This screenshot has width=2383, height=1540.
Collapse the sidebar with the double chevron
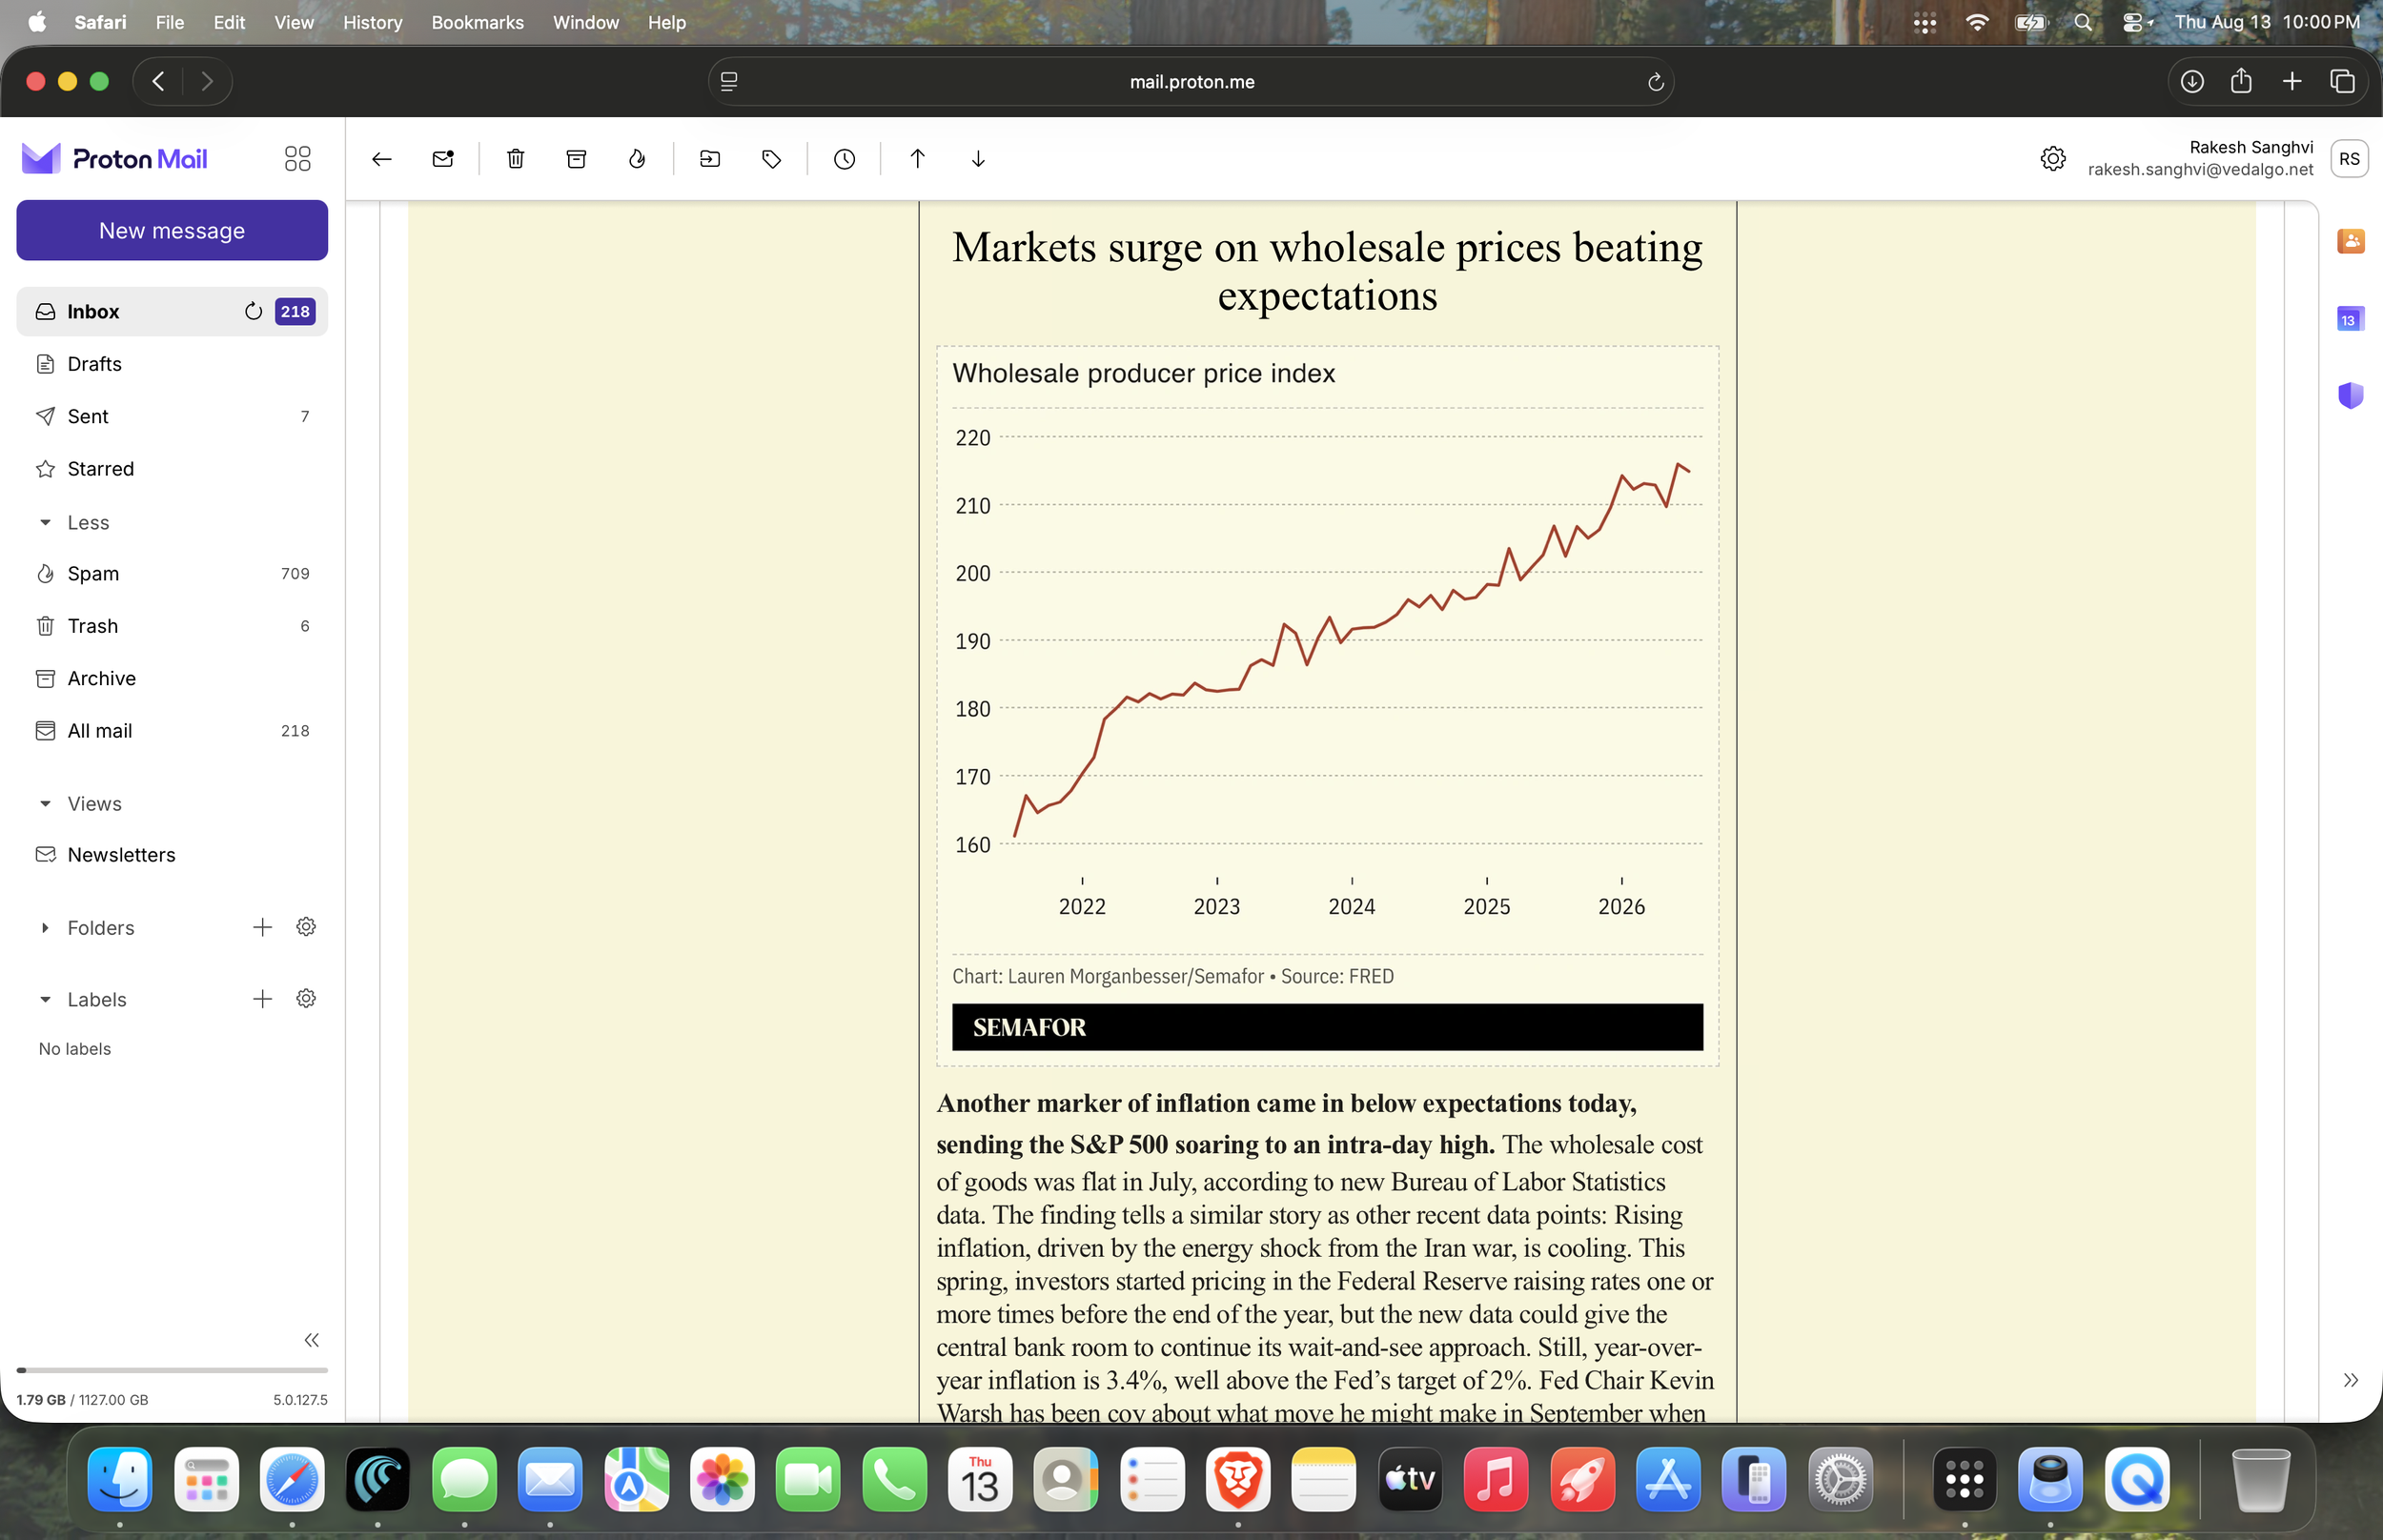(311, 1340)
